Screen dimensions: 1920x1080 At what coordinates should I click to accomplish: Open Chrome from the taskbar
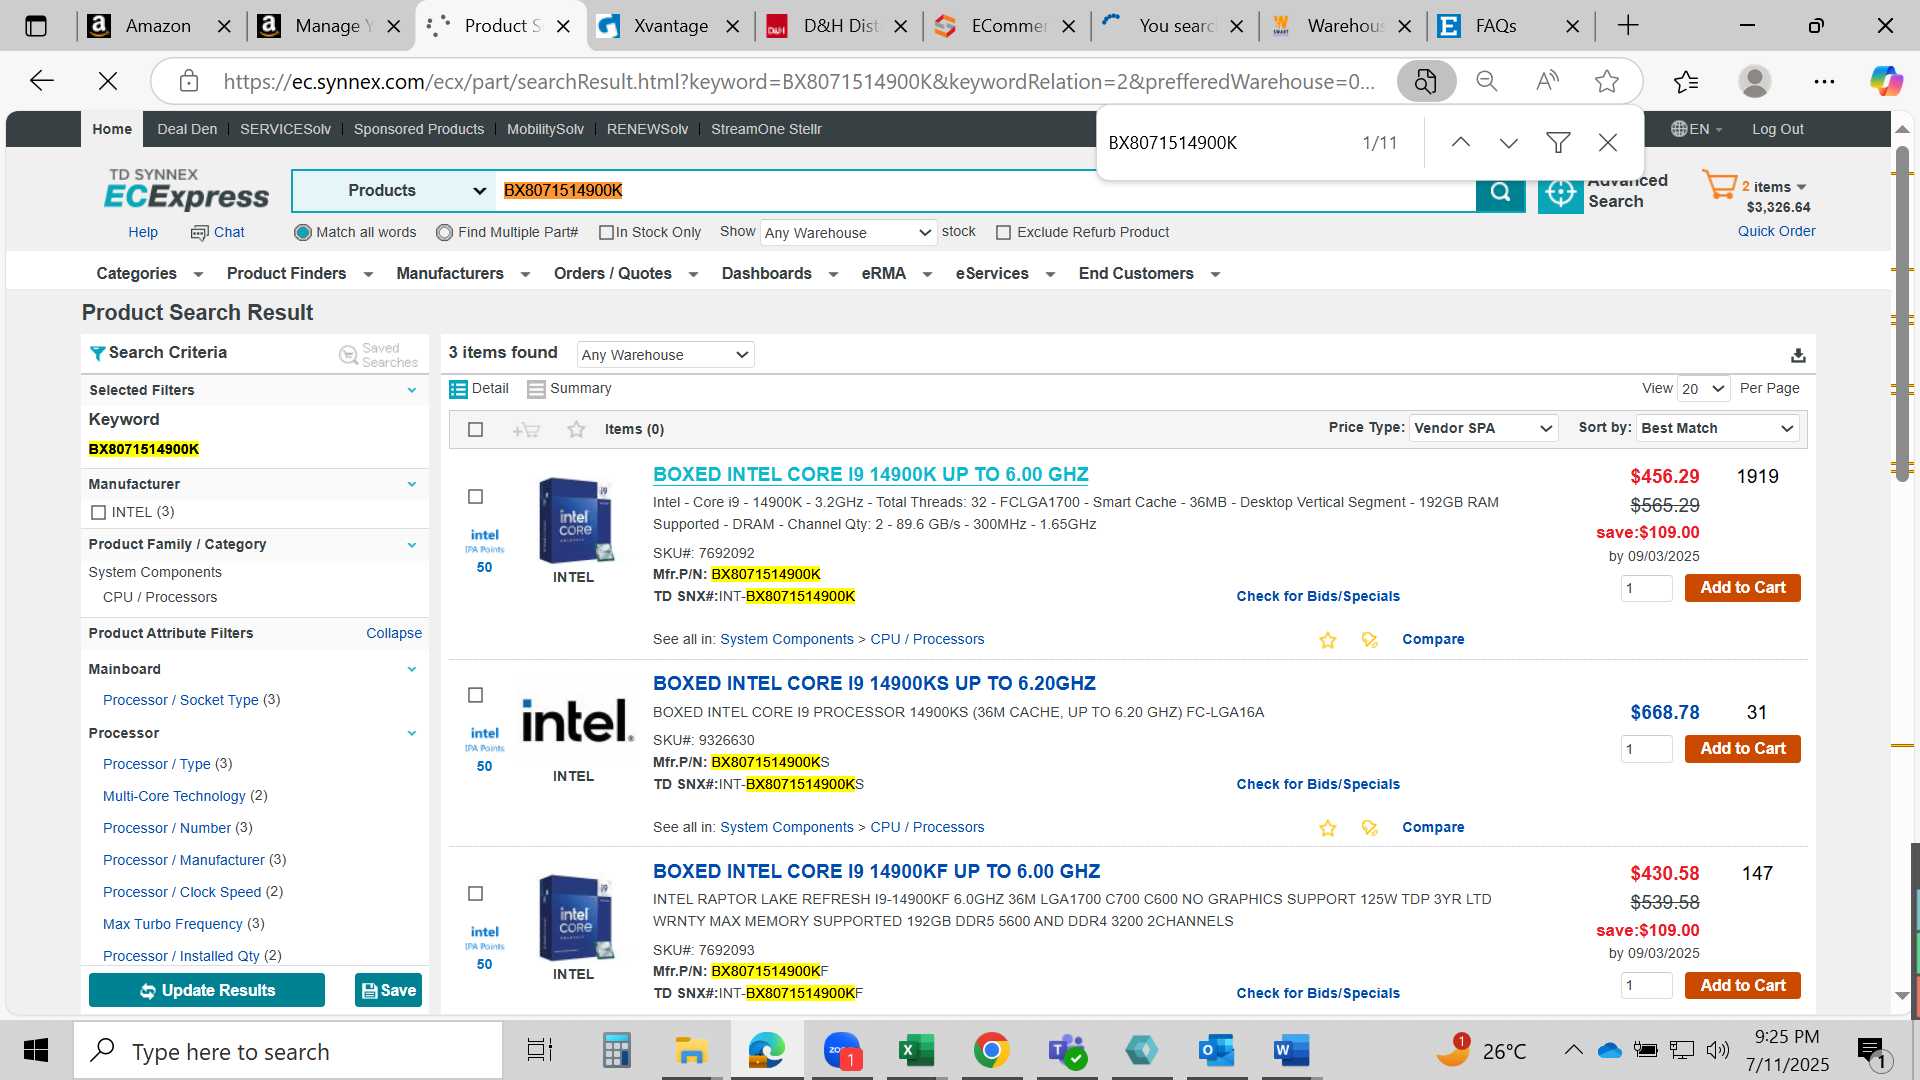click(x=991, y=1051)
